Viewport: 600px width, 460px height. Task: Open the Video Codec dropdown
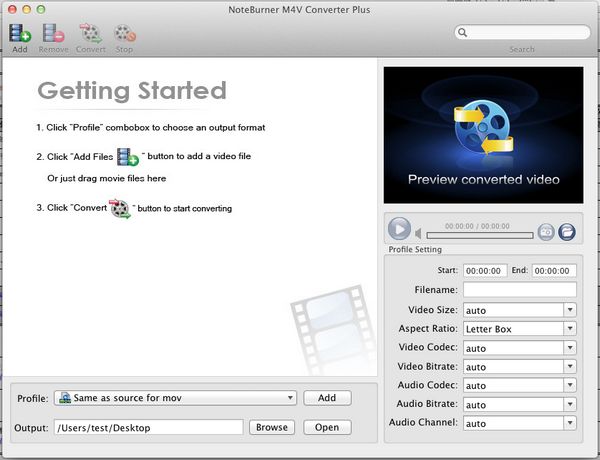520,347
